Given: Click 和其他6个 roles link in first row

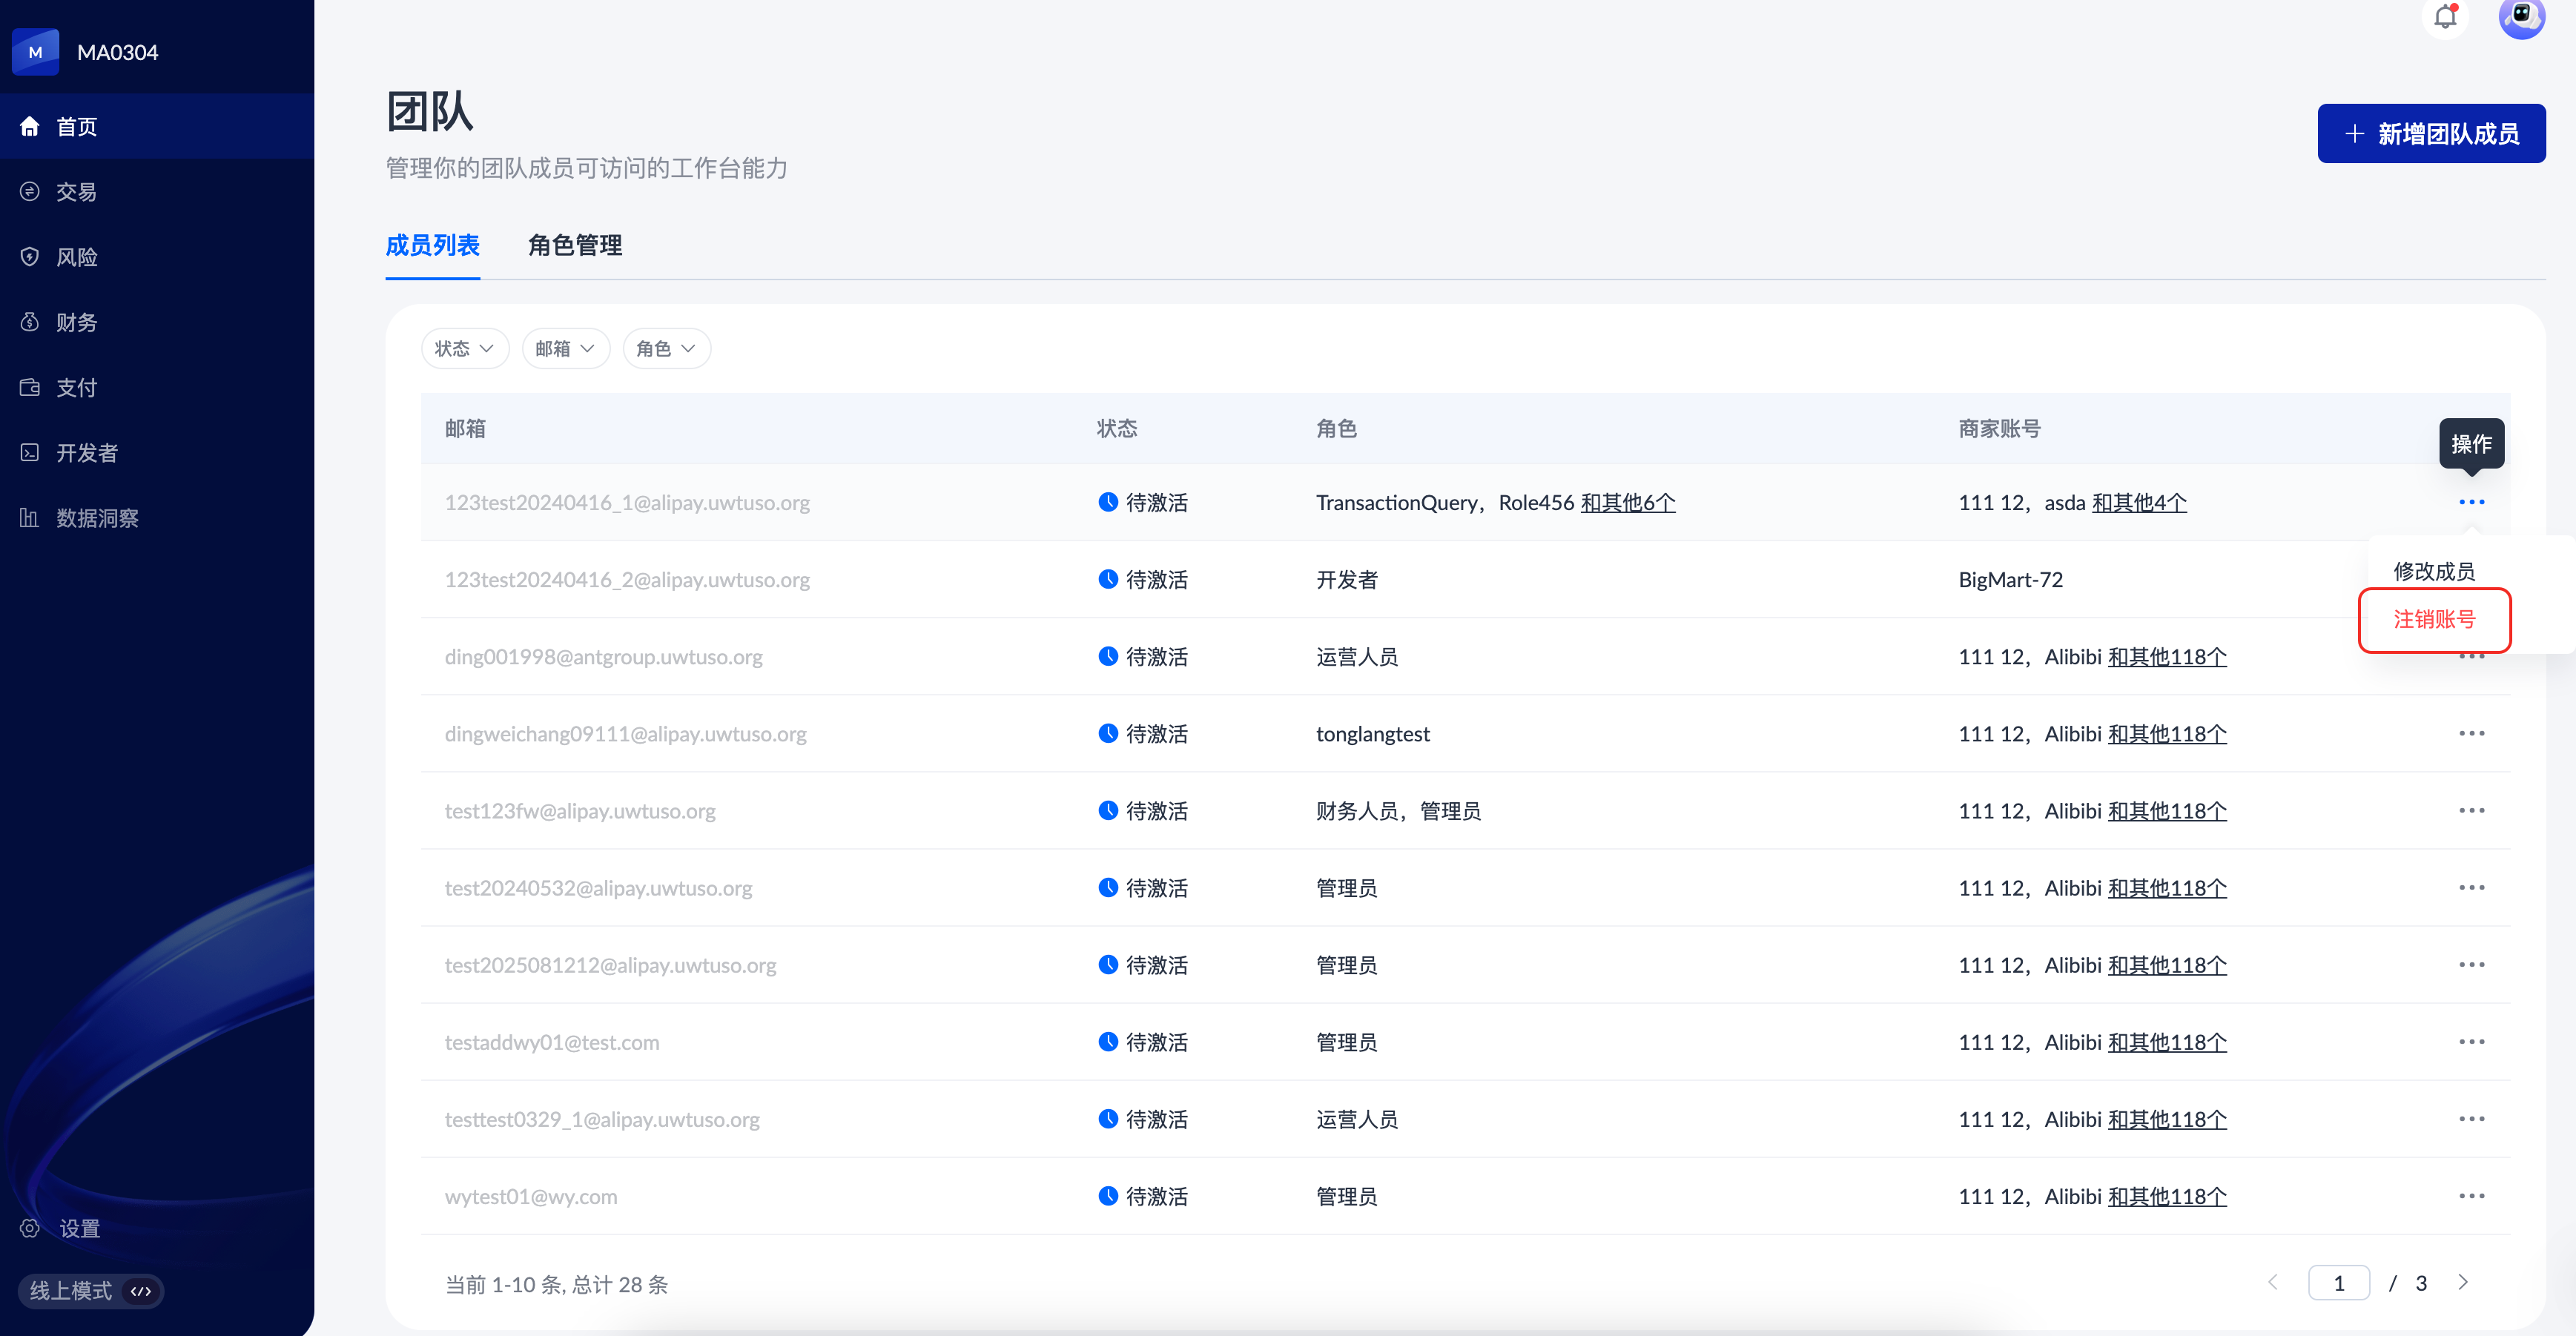Looking at the screenshot, I should (x=1627, y=503).
